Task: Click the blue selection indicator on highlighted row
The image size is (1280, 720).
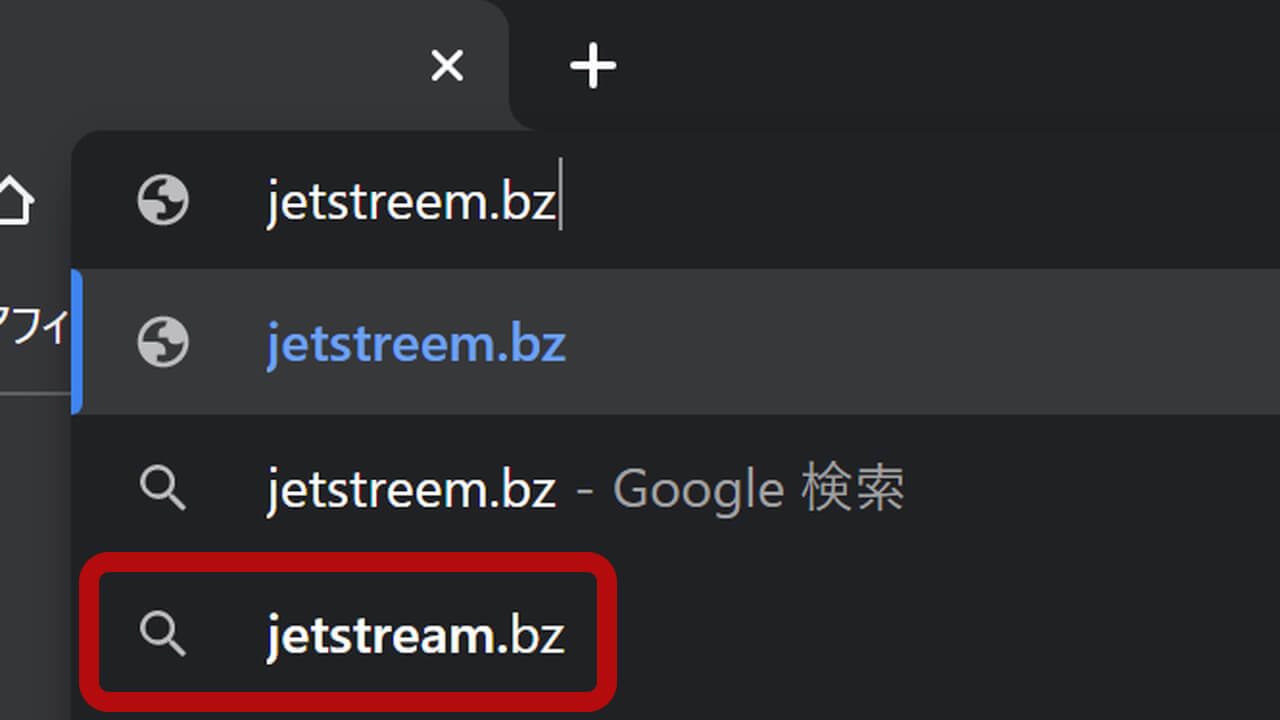Action: click(76, 342)
